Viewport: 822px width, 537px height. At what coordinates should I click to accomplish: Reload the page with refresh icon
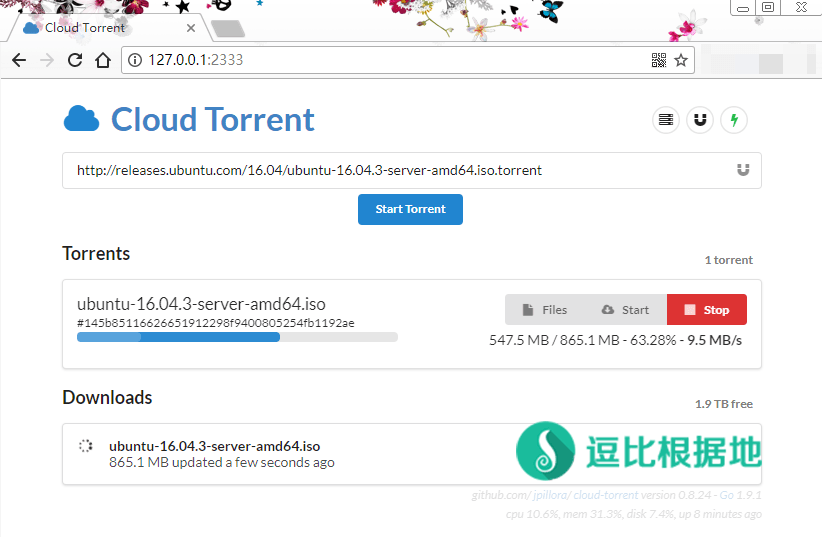click(74, 60)
